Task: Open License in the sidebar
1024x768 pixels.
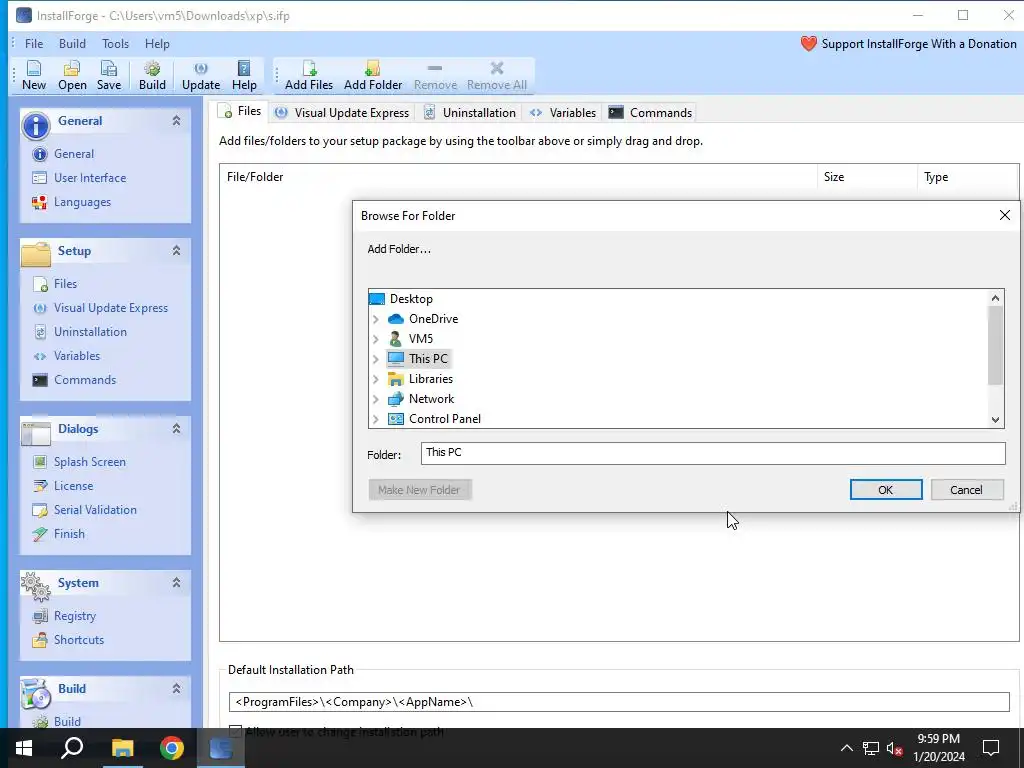Action: (x=63, y=486)
